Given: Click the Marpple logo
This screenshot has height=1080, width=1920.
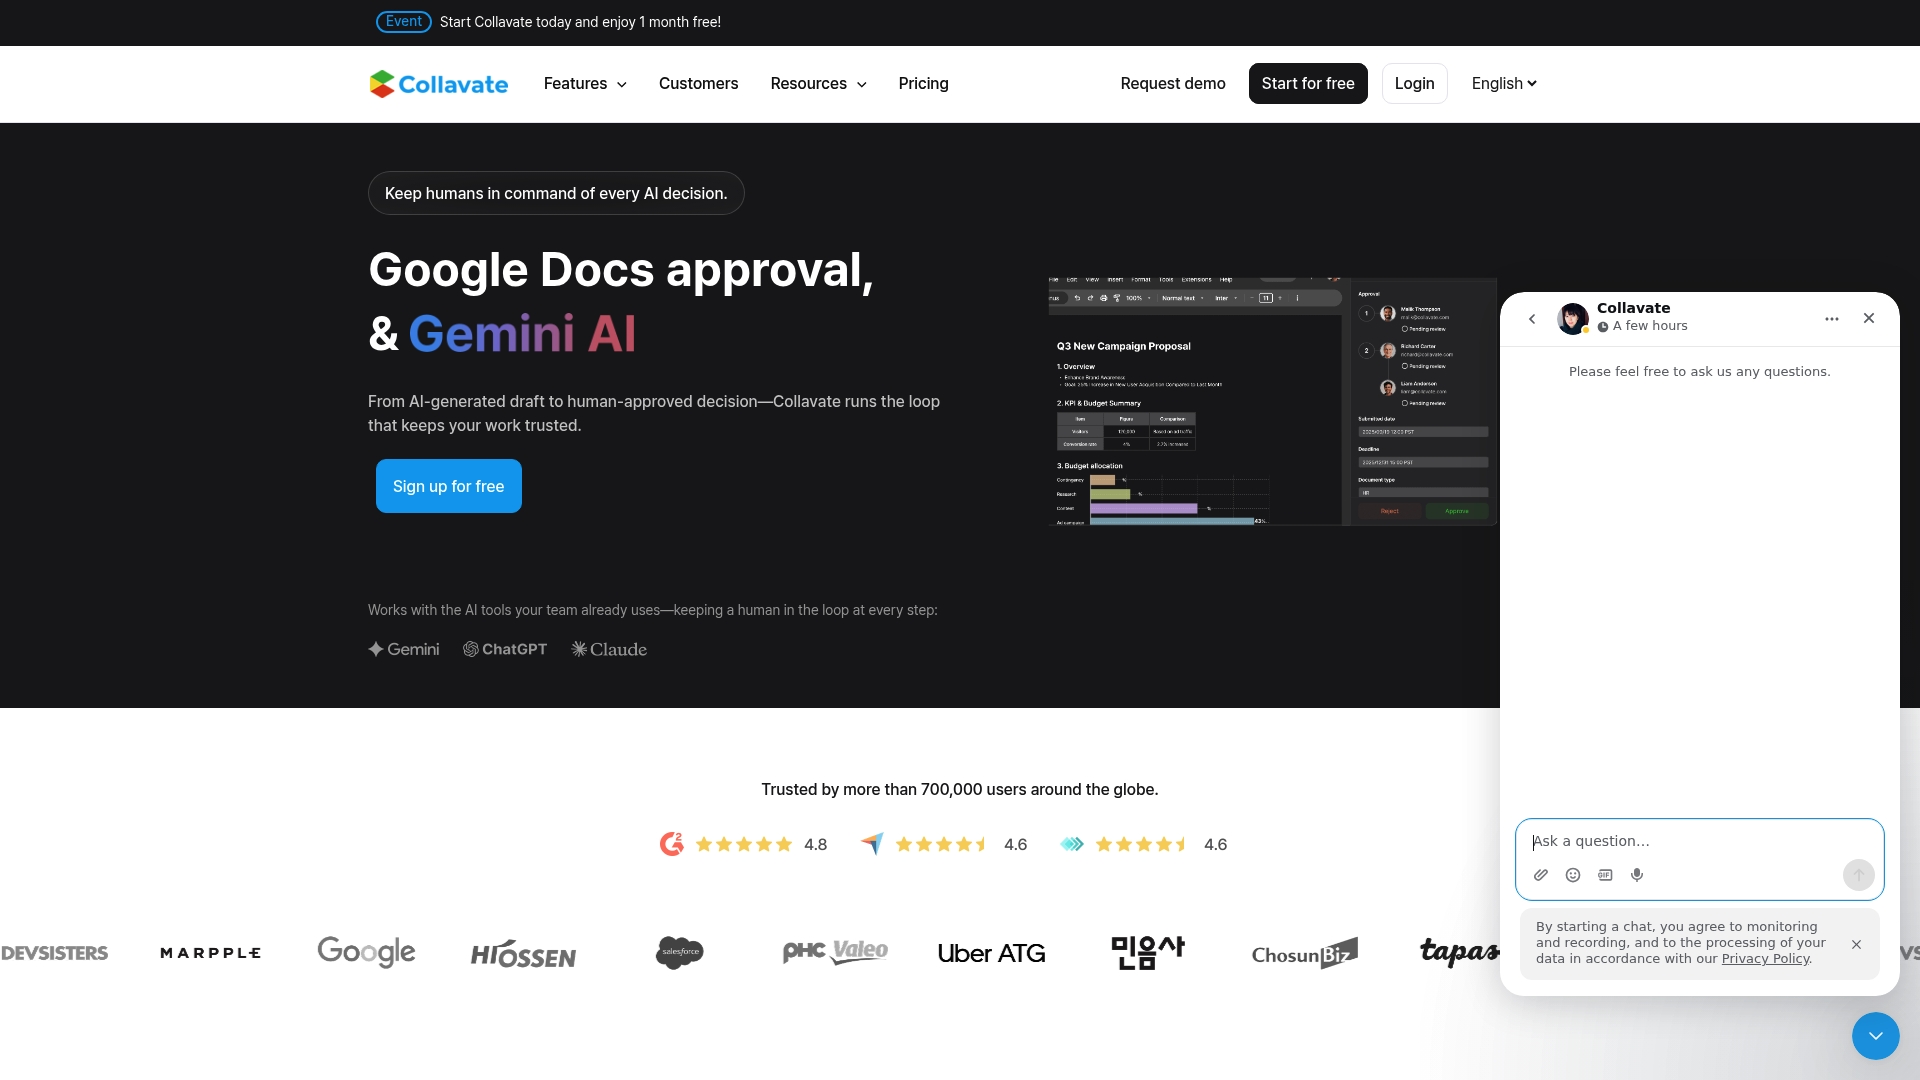Looking at the screenshot, I should pyautogui.click(x=210, y=953).
